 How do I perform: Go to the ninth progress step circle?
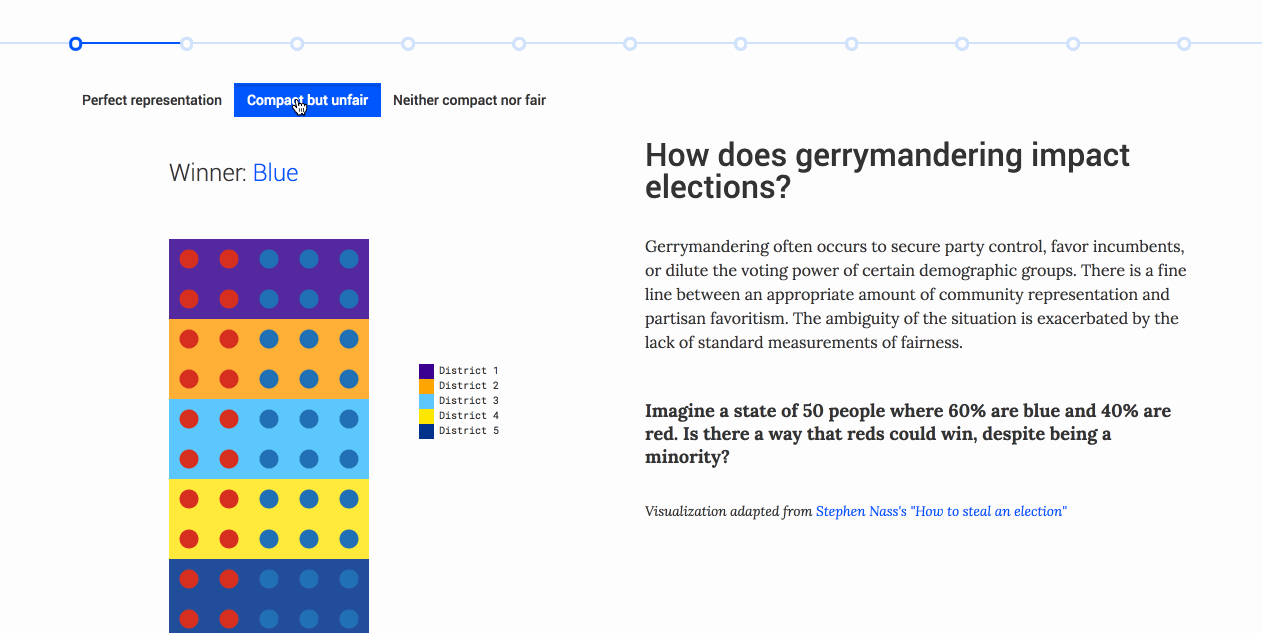coord(962,43)
